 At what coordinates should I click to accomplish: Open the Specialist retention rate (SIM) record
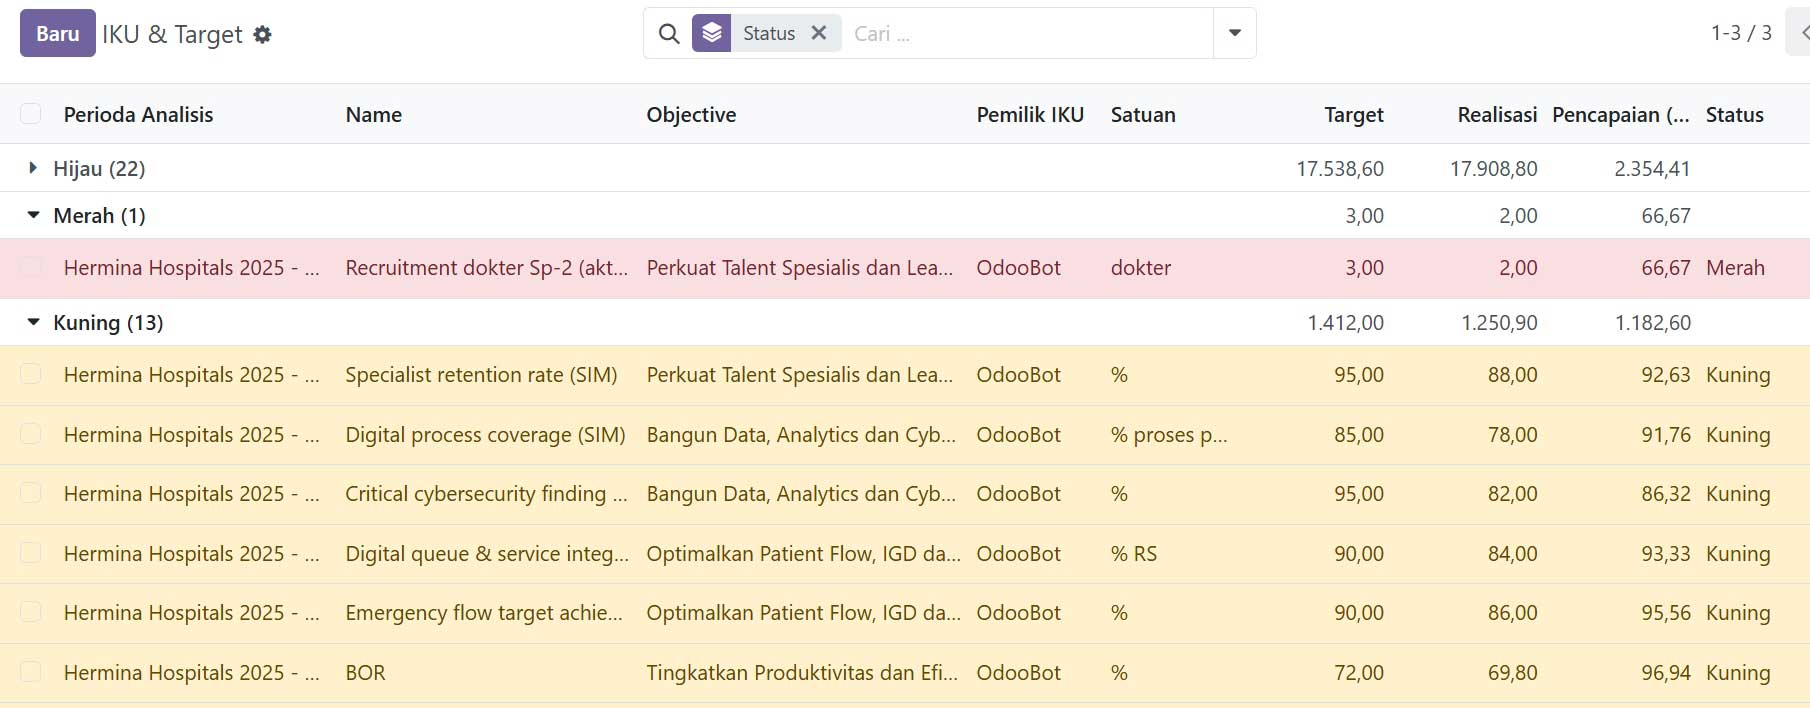pyautogui.click(x=481, y=375)
